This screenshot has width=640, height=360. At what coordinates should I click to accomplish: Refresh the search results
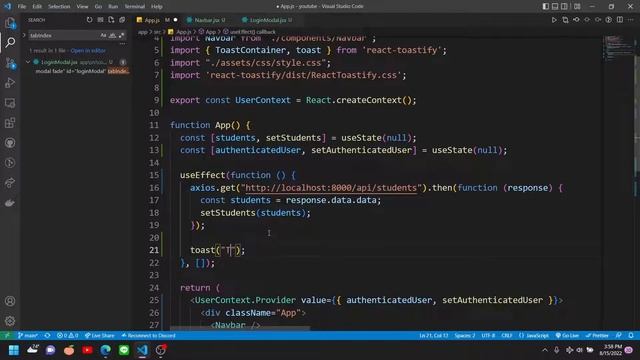pyautogui.click(x=89, y=20)
